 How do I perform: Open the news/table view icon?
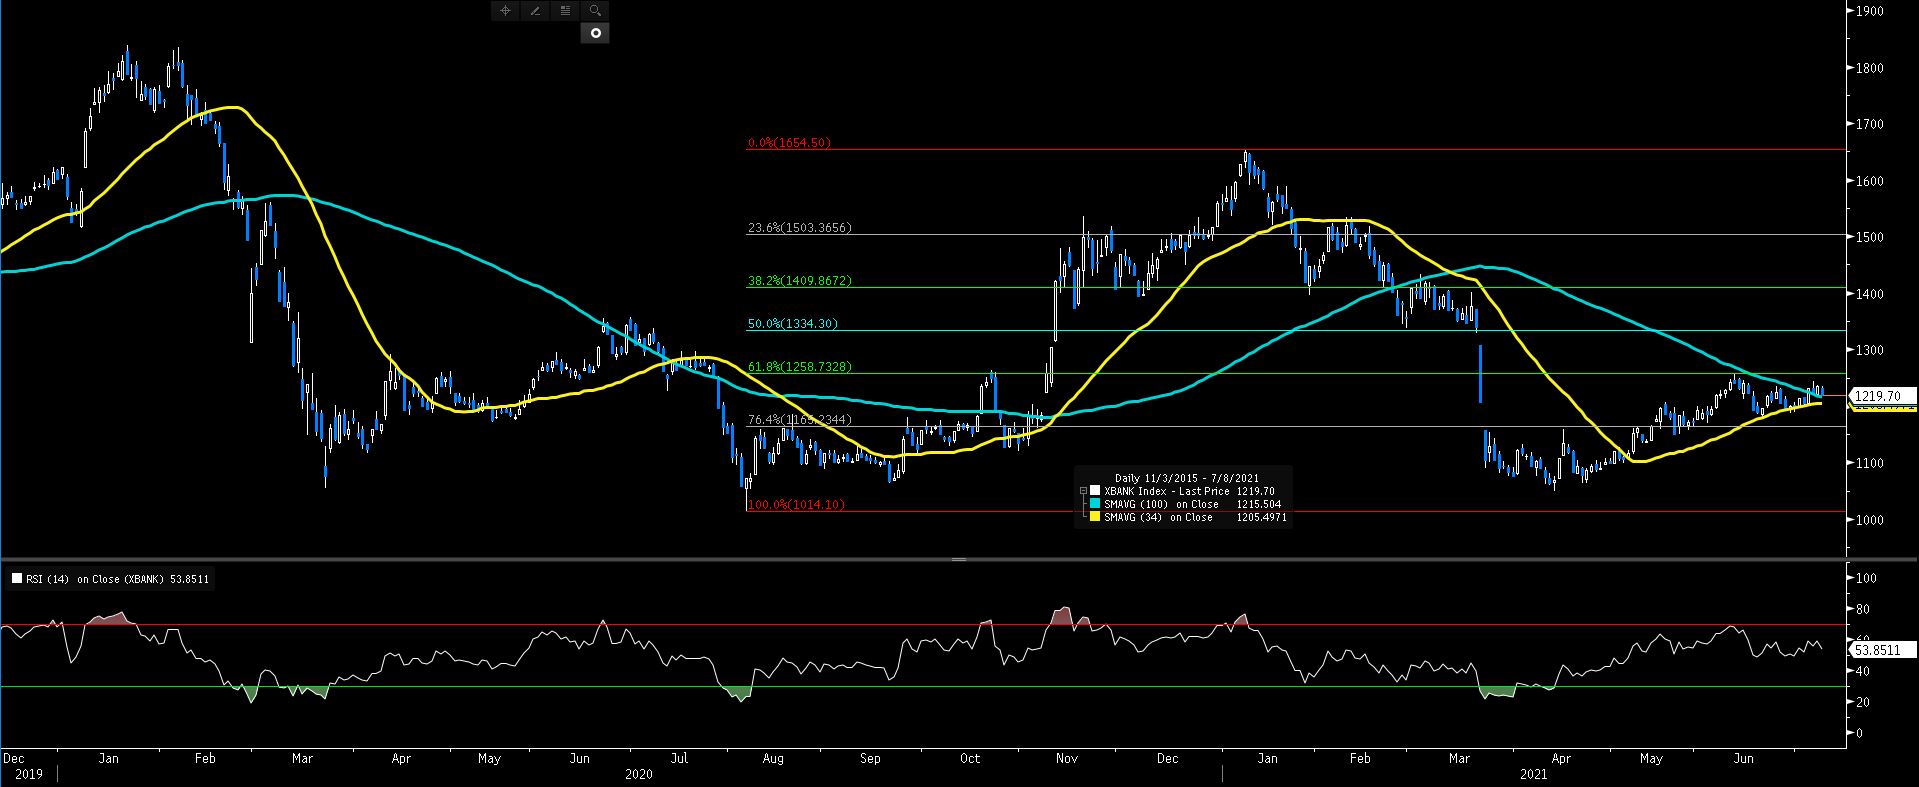565,10
